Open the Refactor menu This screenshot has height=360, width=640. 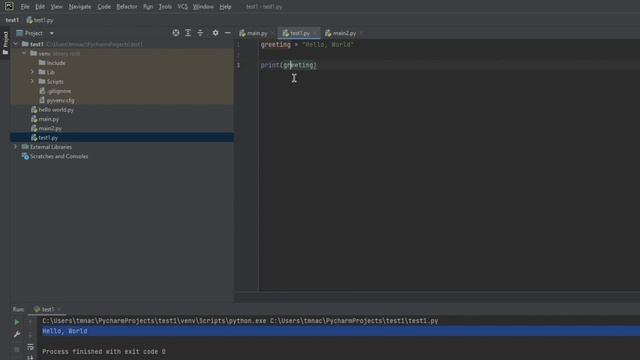pyautogui.click(x=127, y=7)
